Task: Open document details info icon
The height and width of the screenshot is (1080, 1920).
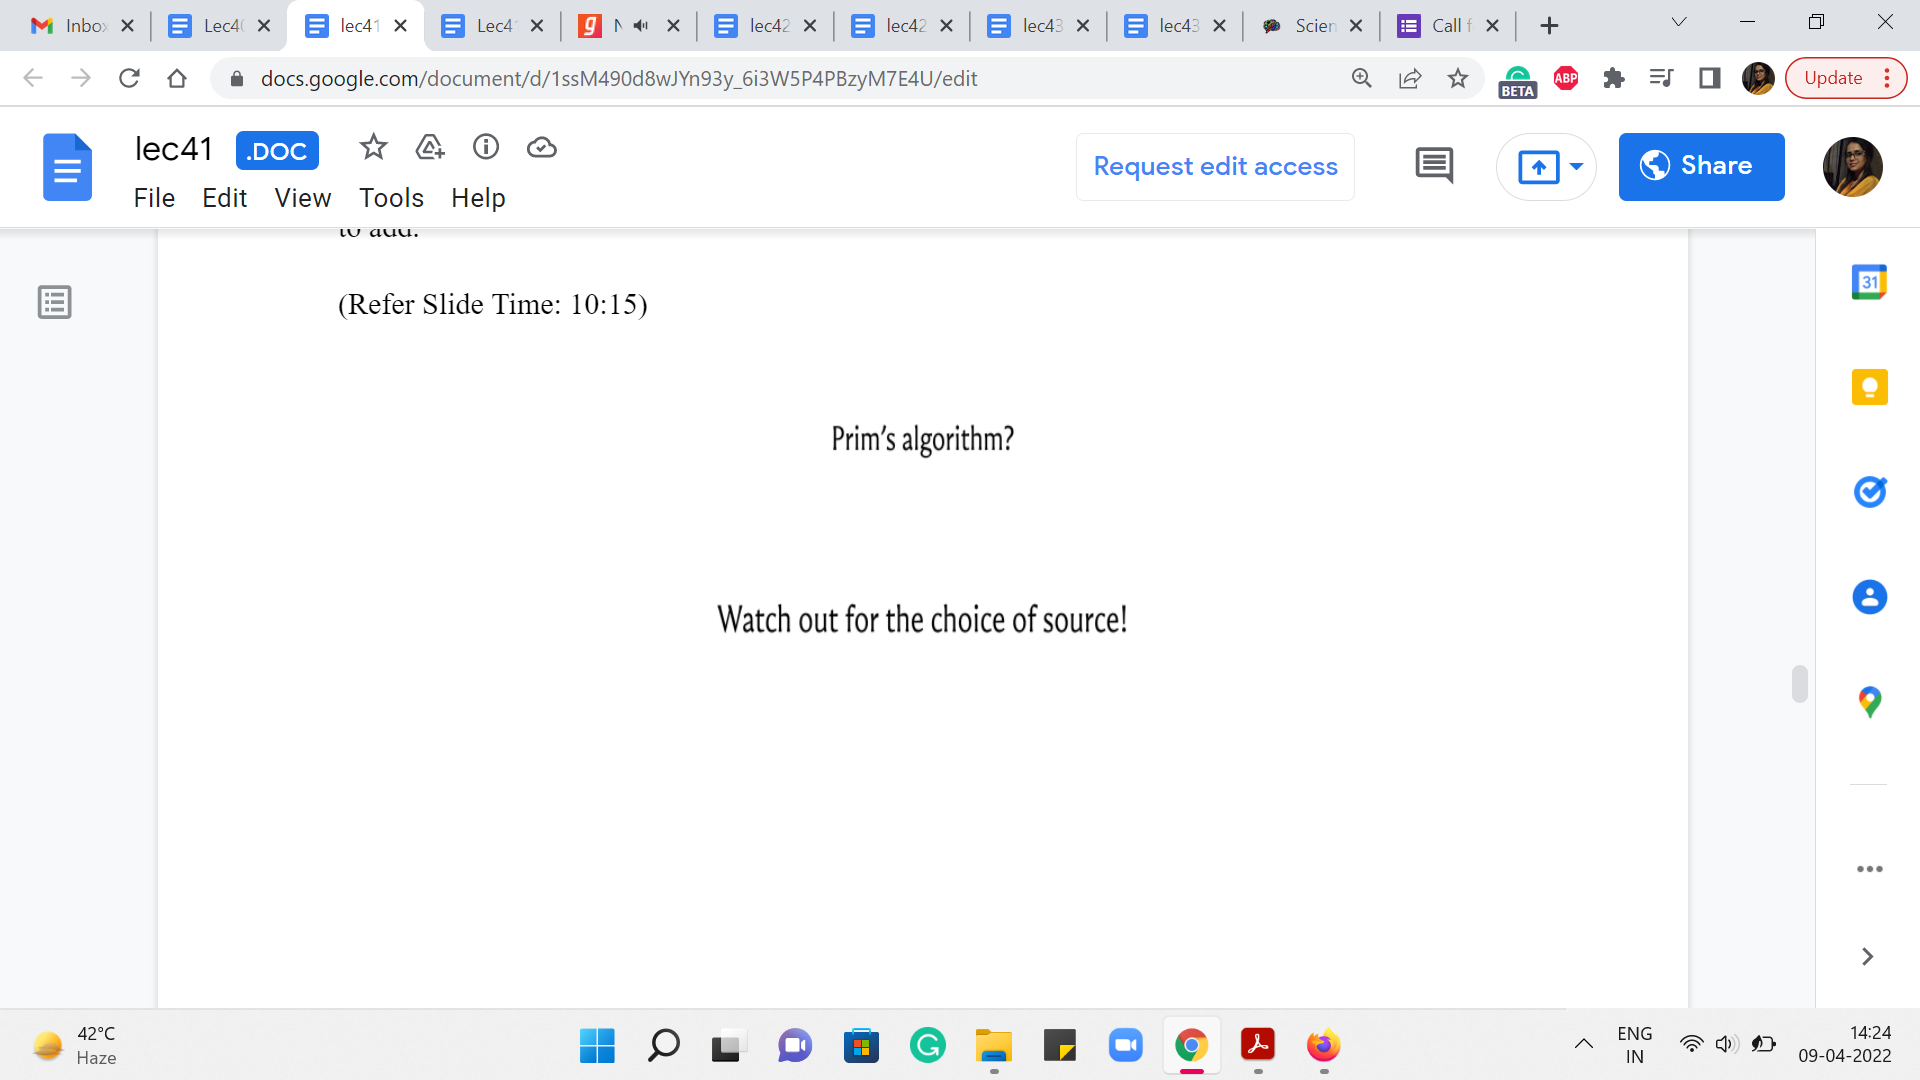Action: click(x=486, y=148)
